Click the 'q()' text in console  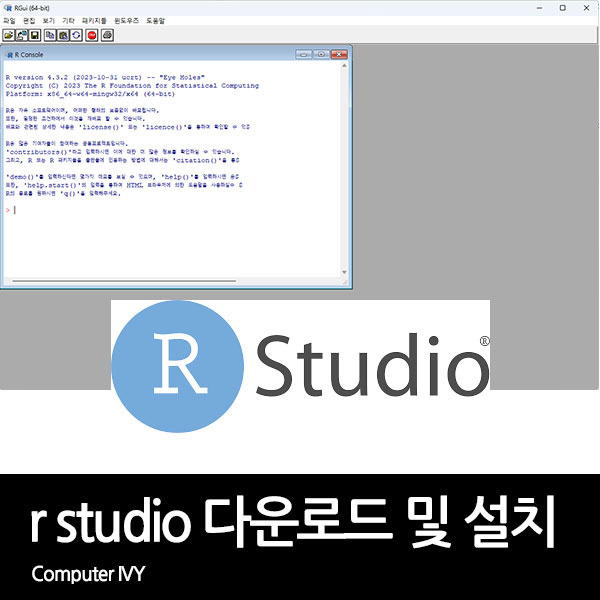pyautogui.click(x=70, y=194)
